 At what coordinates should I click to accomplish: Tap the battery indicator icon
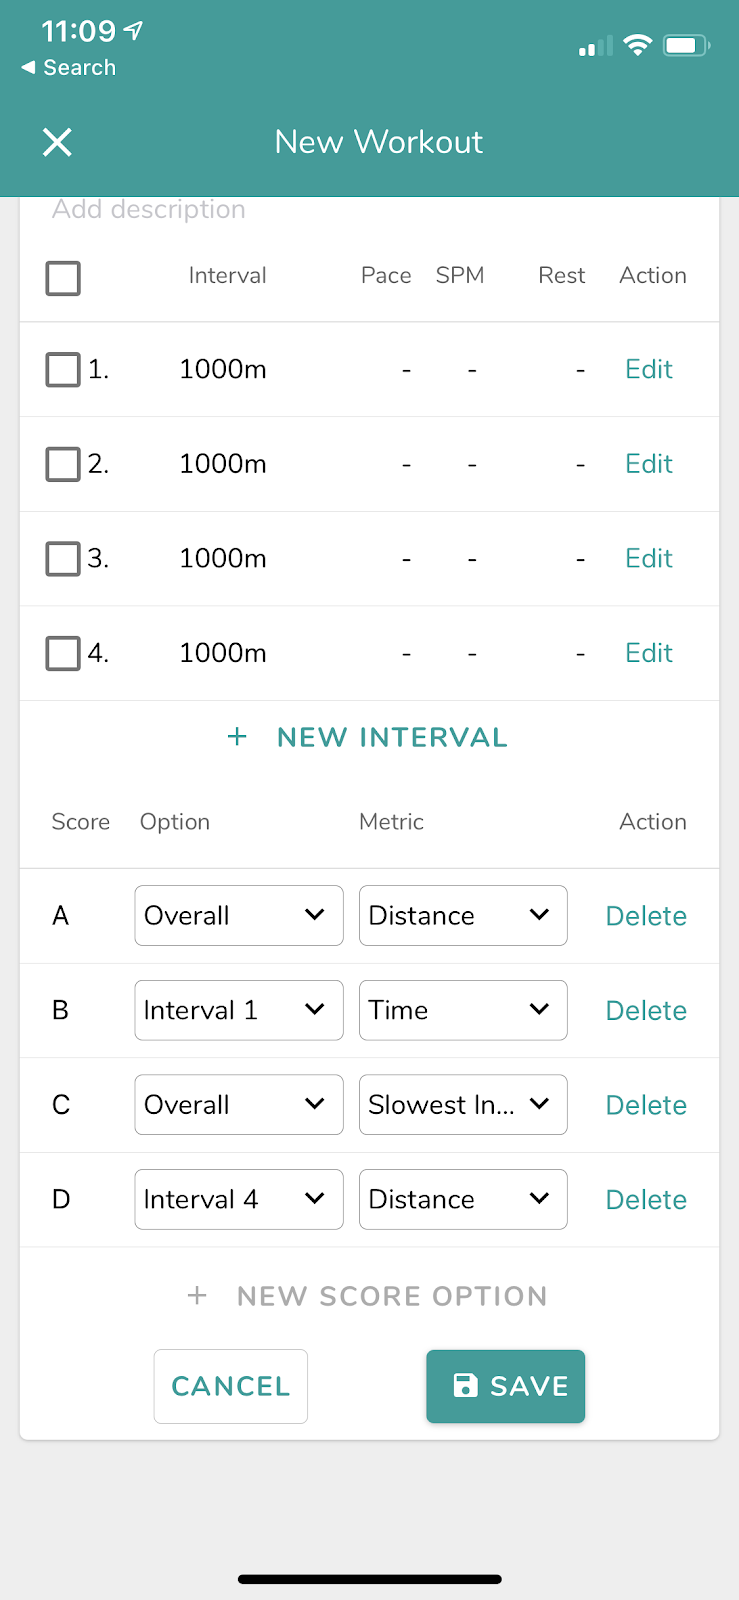coord(686,45)
